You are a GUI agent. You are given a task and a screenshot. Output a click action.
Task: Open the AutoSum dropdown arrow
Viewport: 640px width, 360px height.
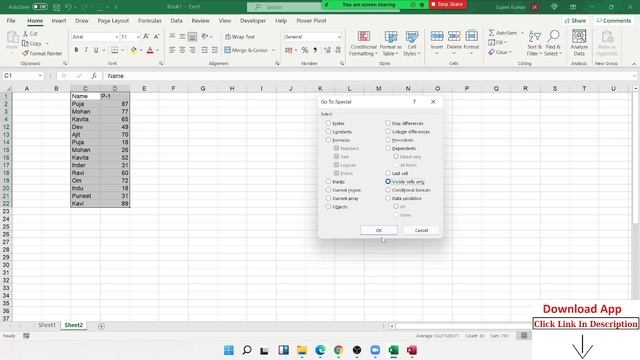point(522,33)
